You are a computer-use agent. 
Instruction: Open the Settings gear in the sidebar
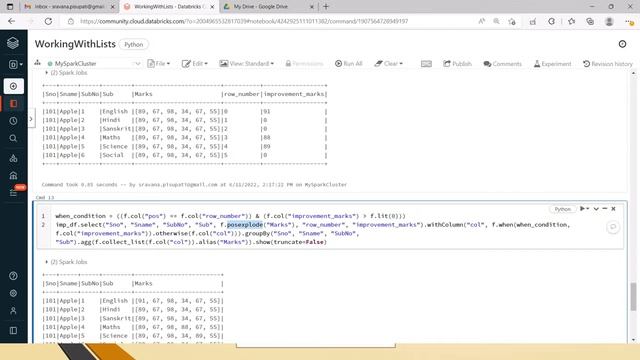point(13,293)
